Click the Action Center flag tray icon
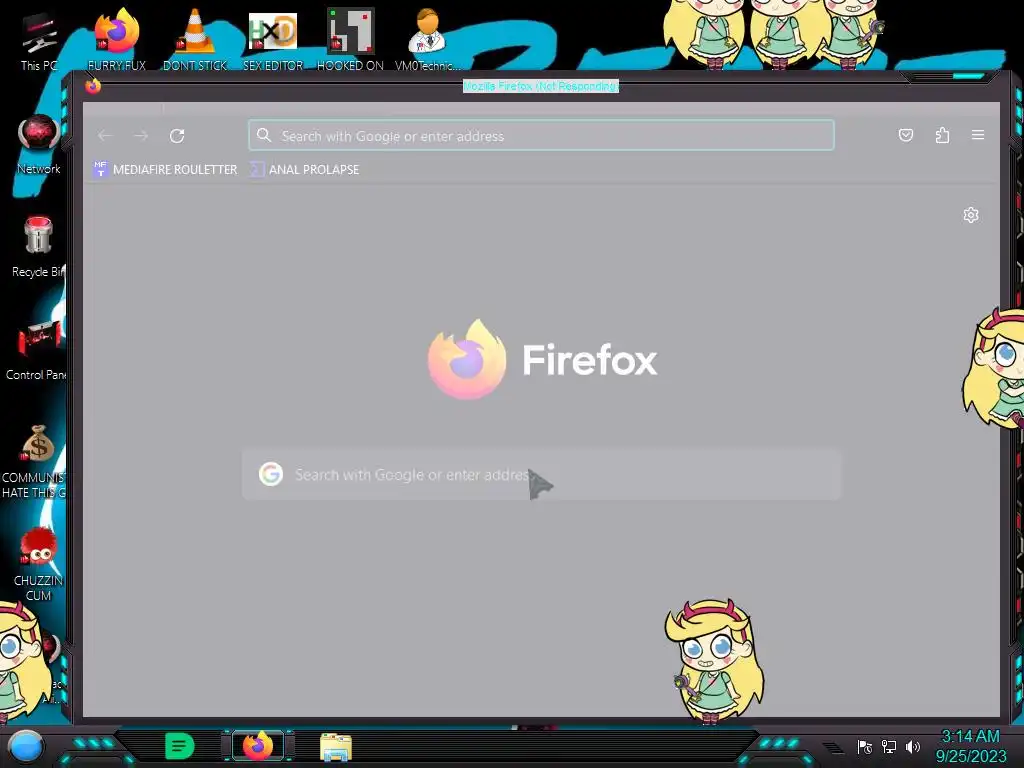This screenshot has width=1024, height=768. (x=865, y=746)
